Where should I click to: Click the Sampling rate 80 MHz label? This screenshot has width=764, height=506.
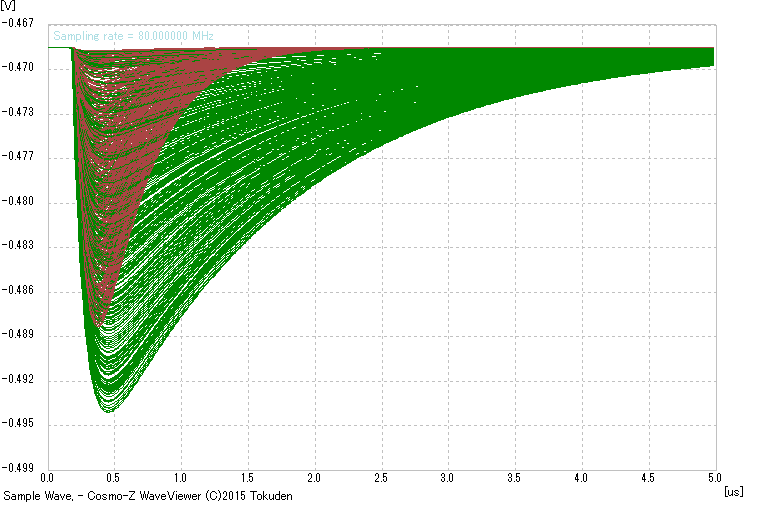pos(133,36)
